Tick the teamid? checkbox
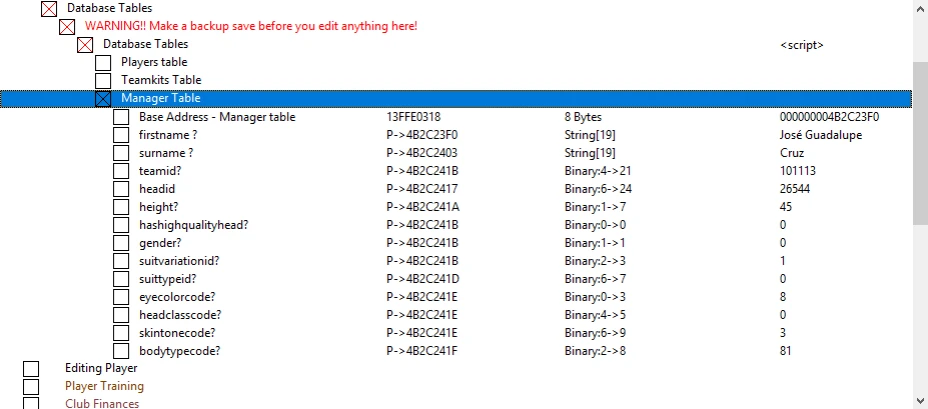This screenshot has height=409, width=928. (121, 171)
